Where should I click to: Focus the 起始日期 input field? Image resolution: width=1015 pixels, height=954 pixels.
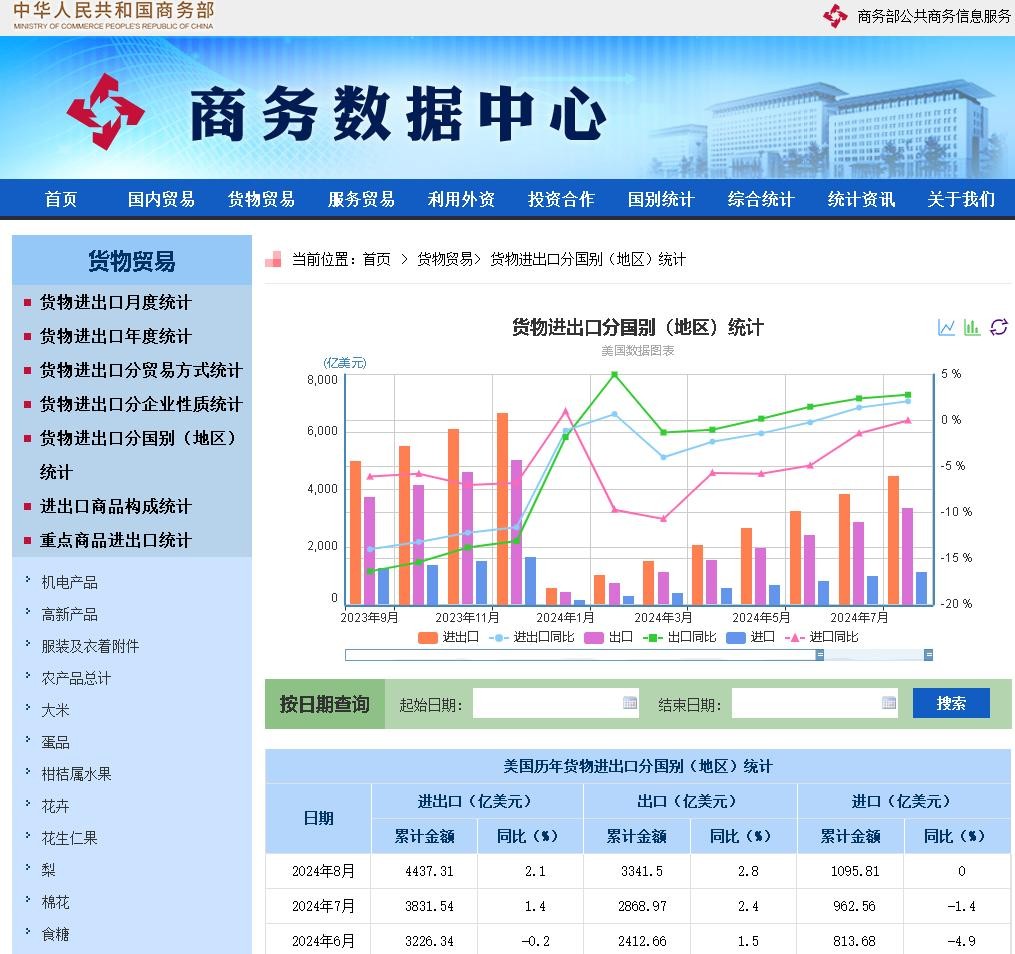tap(546, 703)
